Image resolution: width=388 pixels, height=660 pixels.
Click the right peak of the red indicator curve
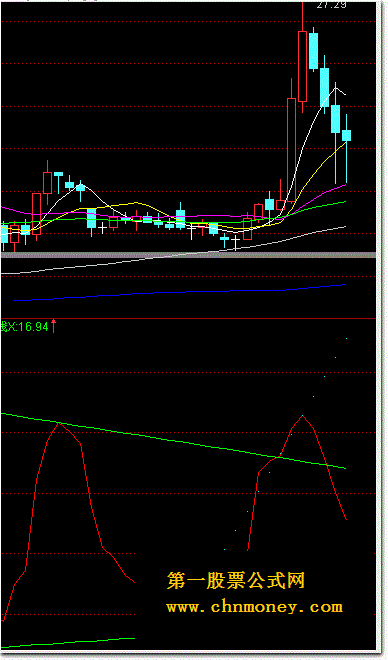(x=303, y=416)
